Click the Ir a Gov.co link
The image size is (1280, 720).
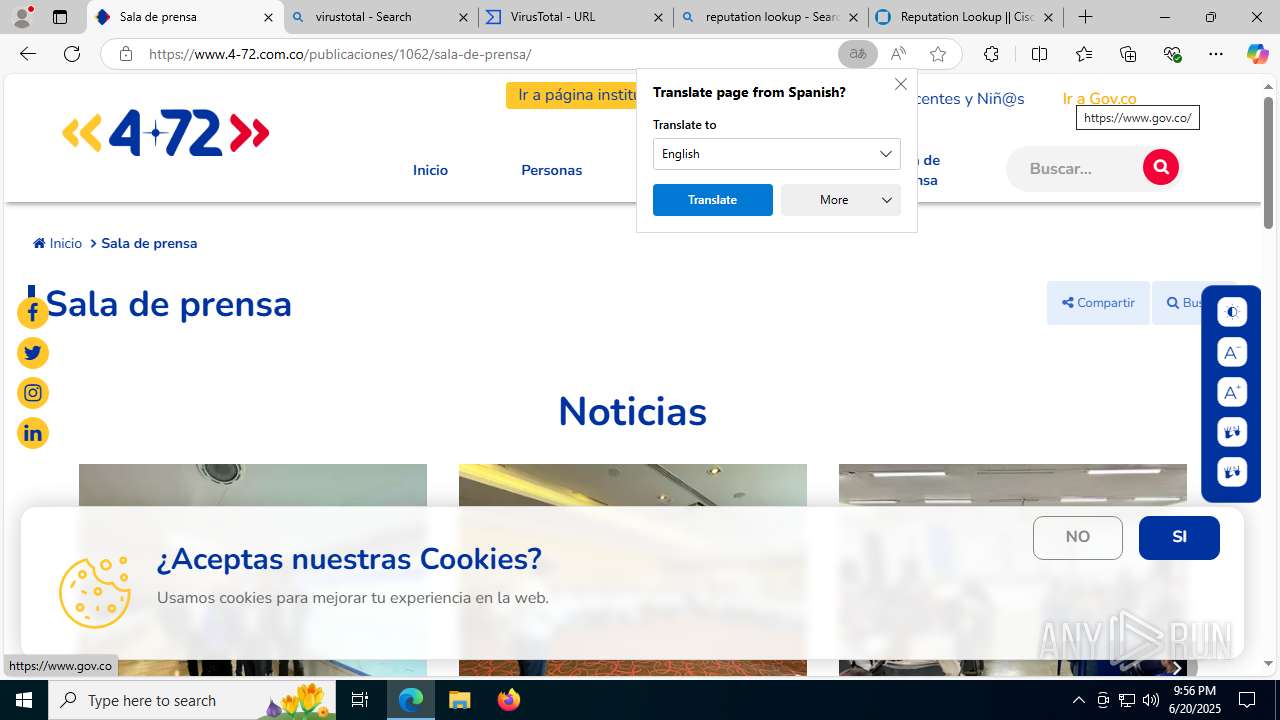tap(1099, 98)
